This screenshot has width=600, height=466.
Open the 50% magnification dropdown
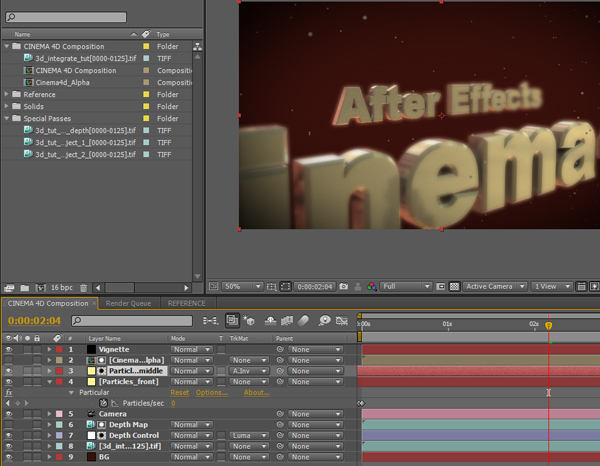pos(242,286)
